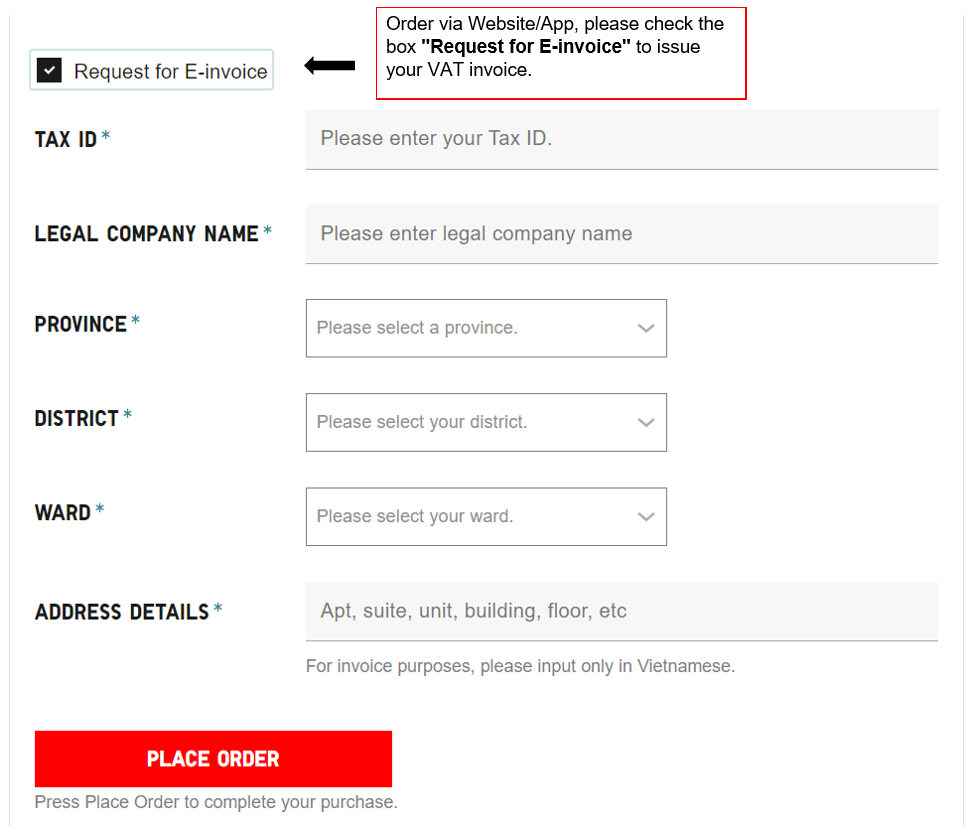
Task: Click the chevron arrow in District field
Action: point(646,422)
